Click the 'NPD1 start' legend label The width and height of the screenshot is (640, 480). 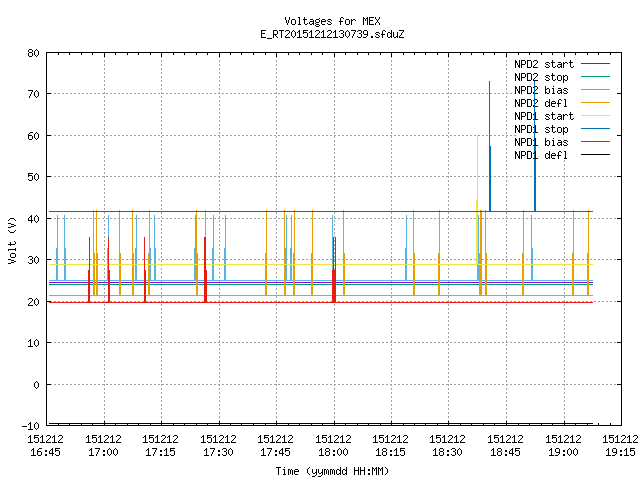(544, 116)
